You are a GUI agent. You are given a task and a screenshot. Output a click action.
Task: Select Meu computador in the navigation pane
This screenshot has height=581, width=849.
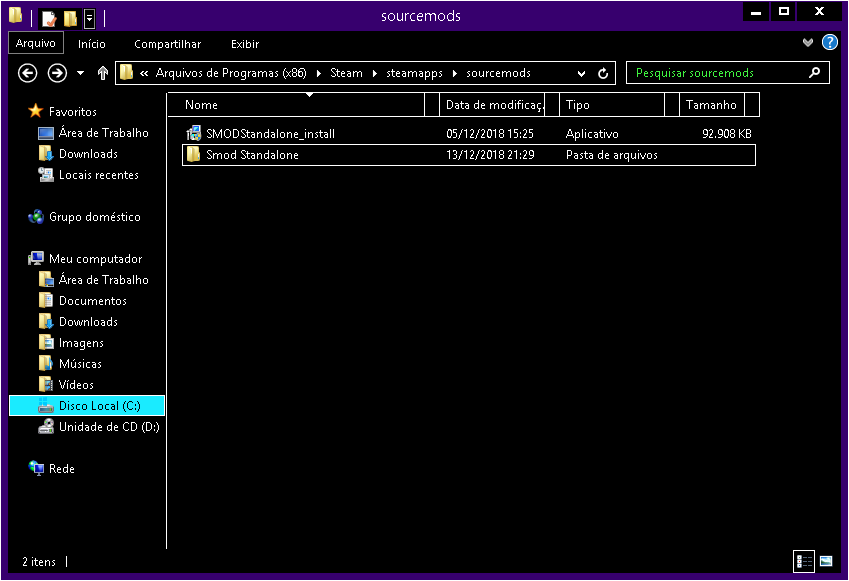coord(95,259)
